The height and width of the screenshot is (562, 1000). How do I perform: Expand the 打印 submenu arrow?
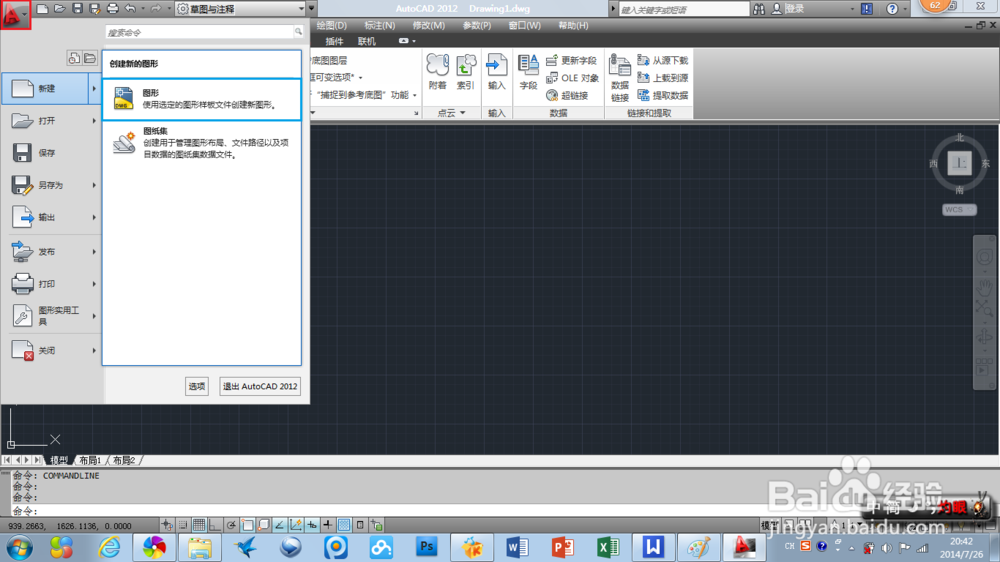tap(94, 284)
